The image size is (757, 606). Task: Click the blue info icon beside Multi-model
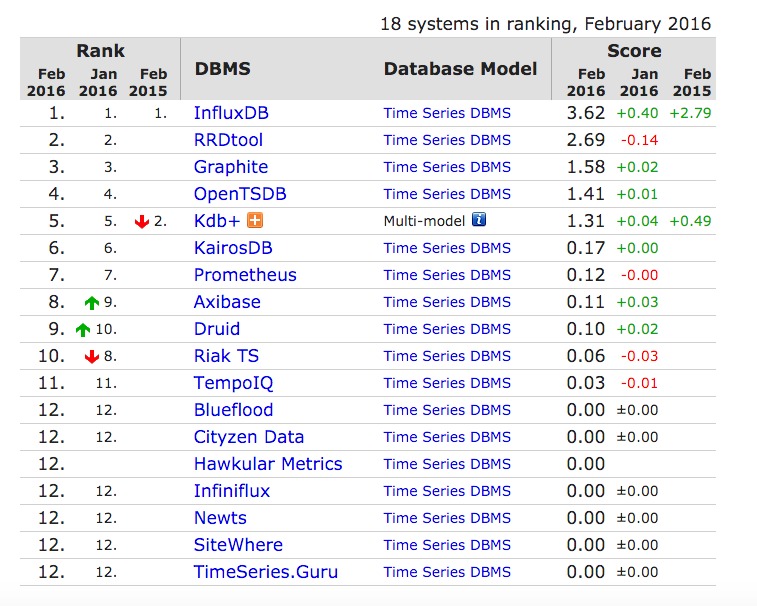point(479,221)
